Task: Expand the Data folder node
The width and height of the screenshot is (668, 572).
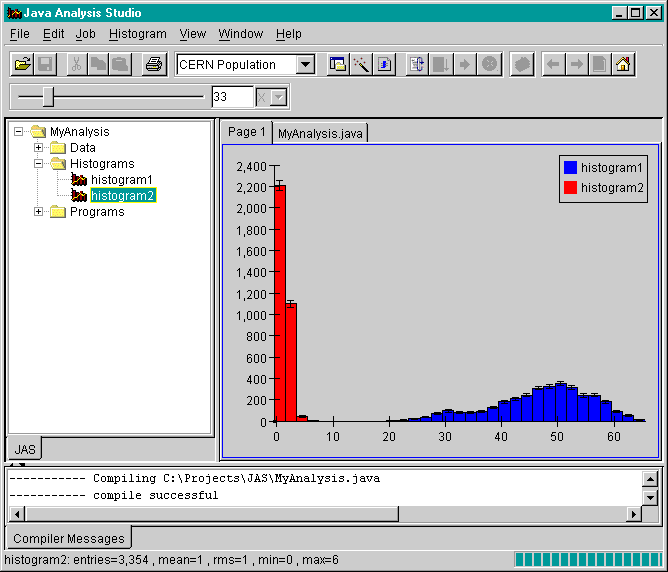Action: (39, 148)
